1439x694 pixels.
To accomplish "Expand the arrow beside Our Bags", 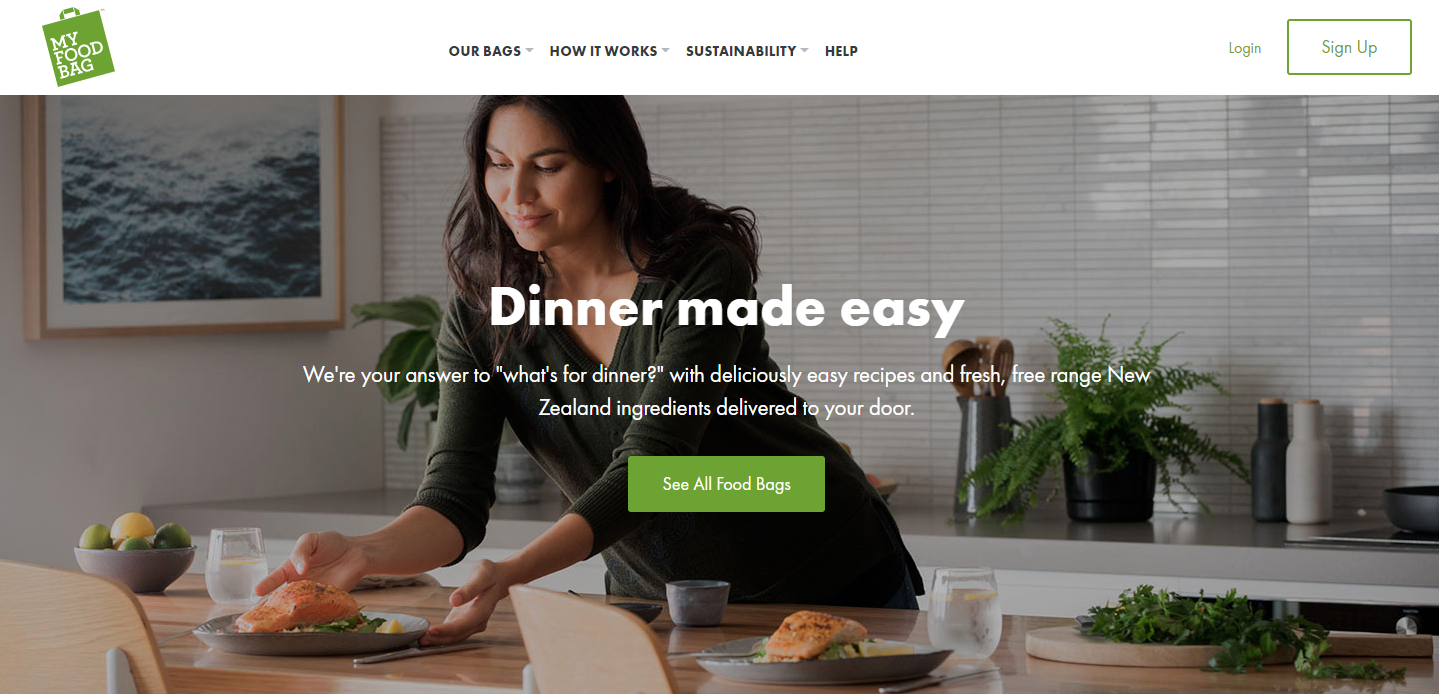I will point(529,51).
